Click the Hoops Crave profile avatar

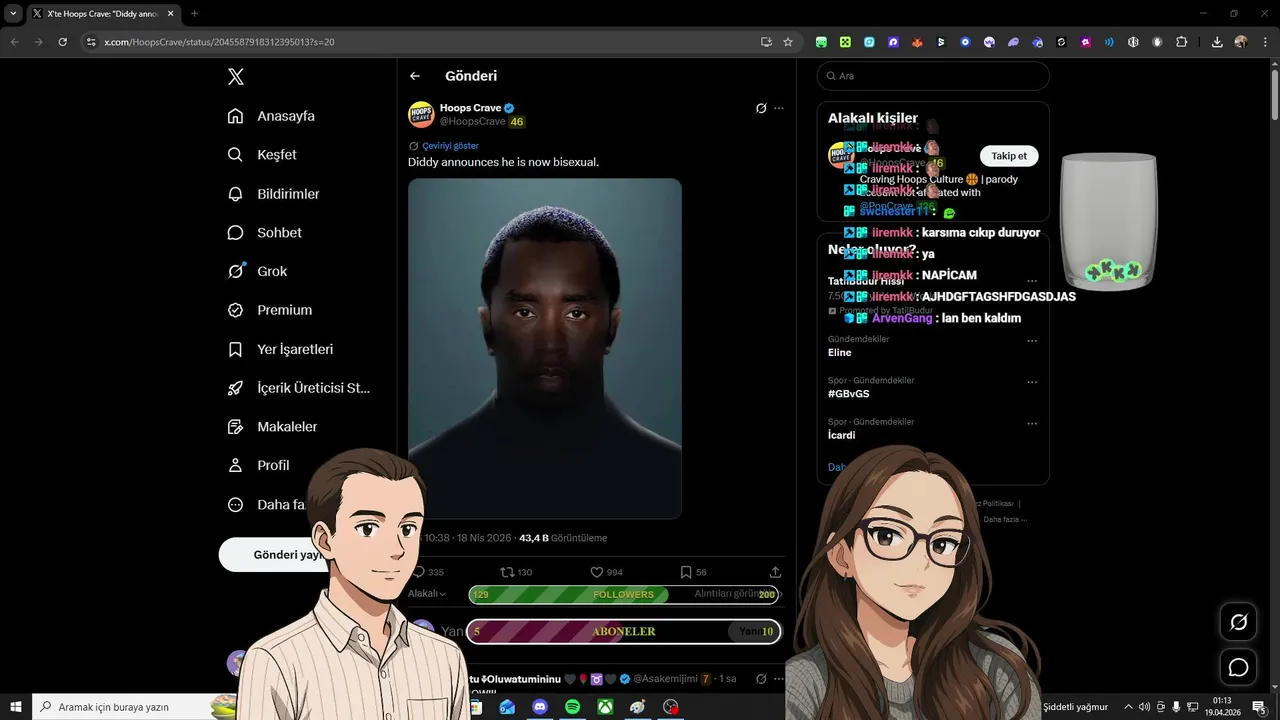(x=421, y=114)
